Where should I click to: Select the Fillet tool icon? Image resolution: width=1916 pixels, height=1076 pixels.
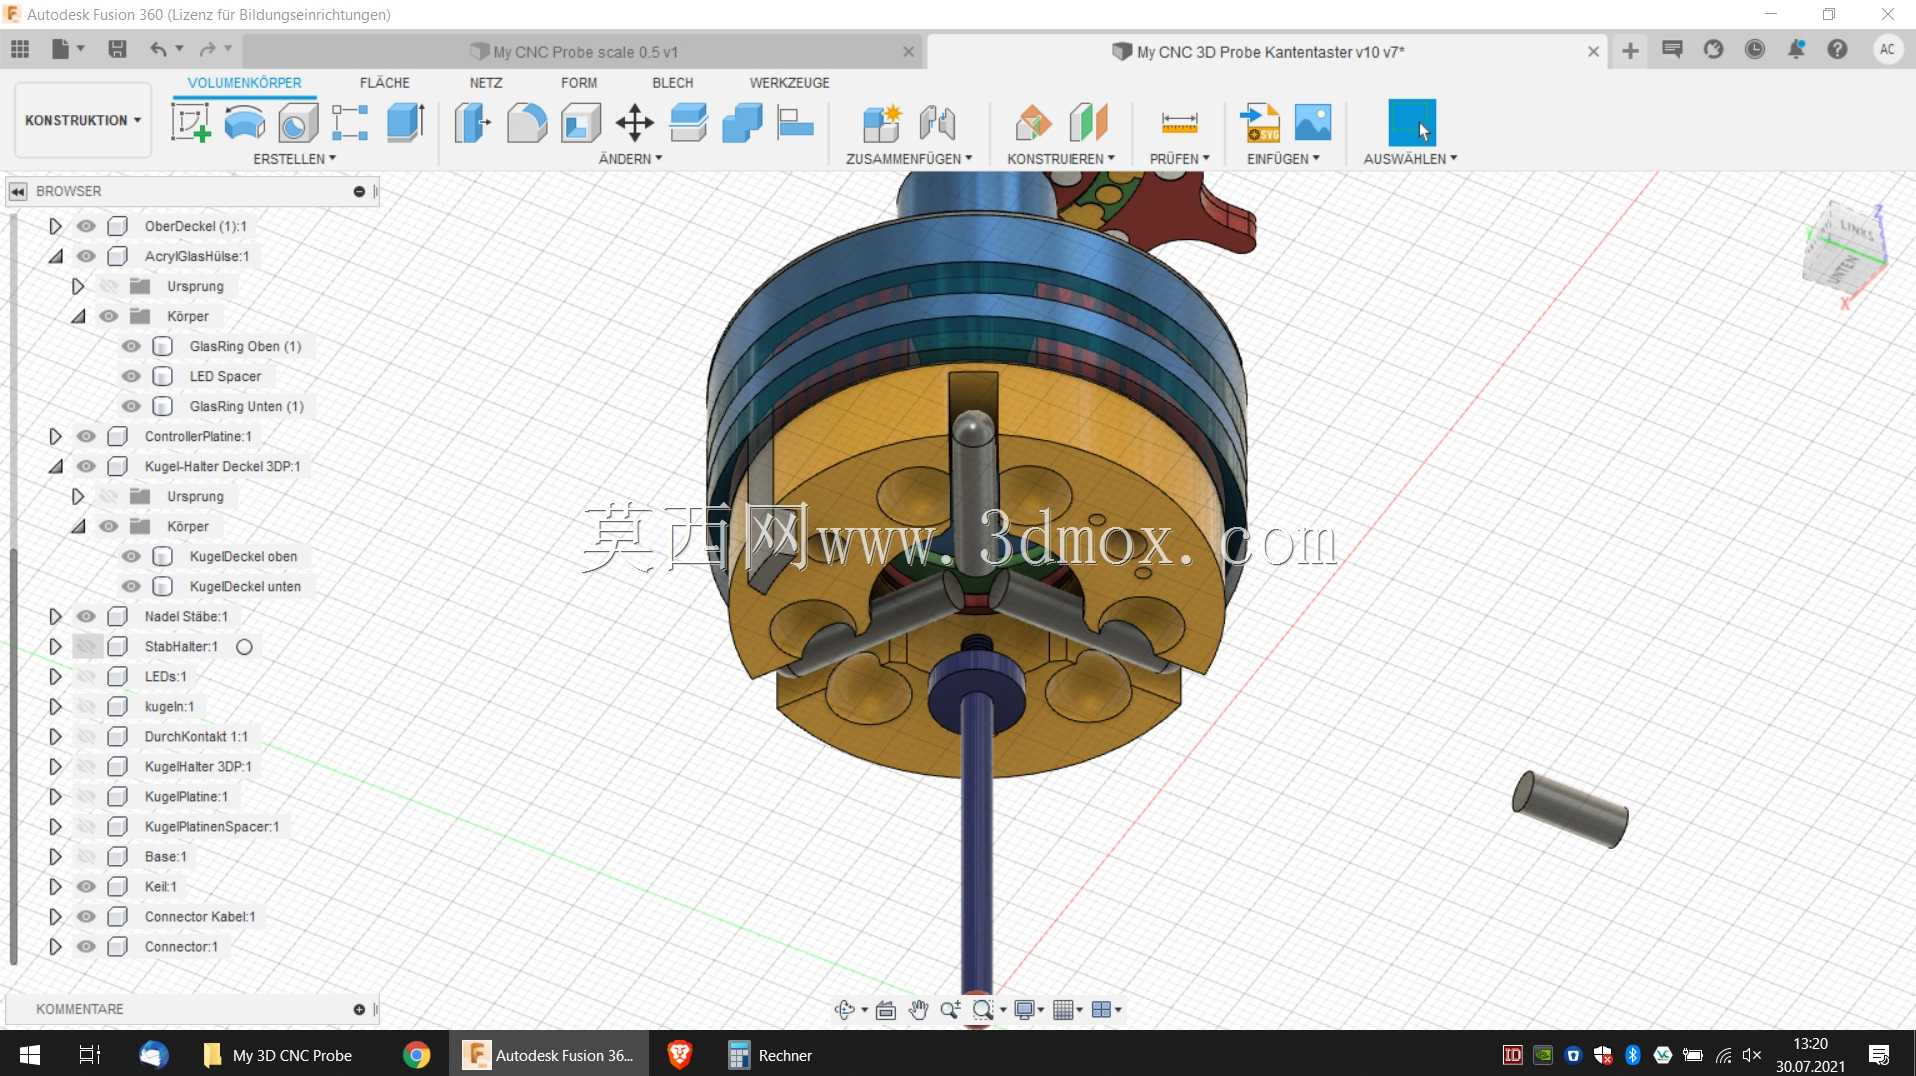527,122
